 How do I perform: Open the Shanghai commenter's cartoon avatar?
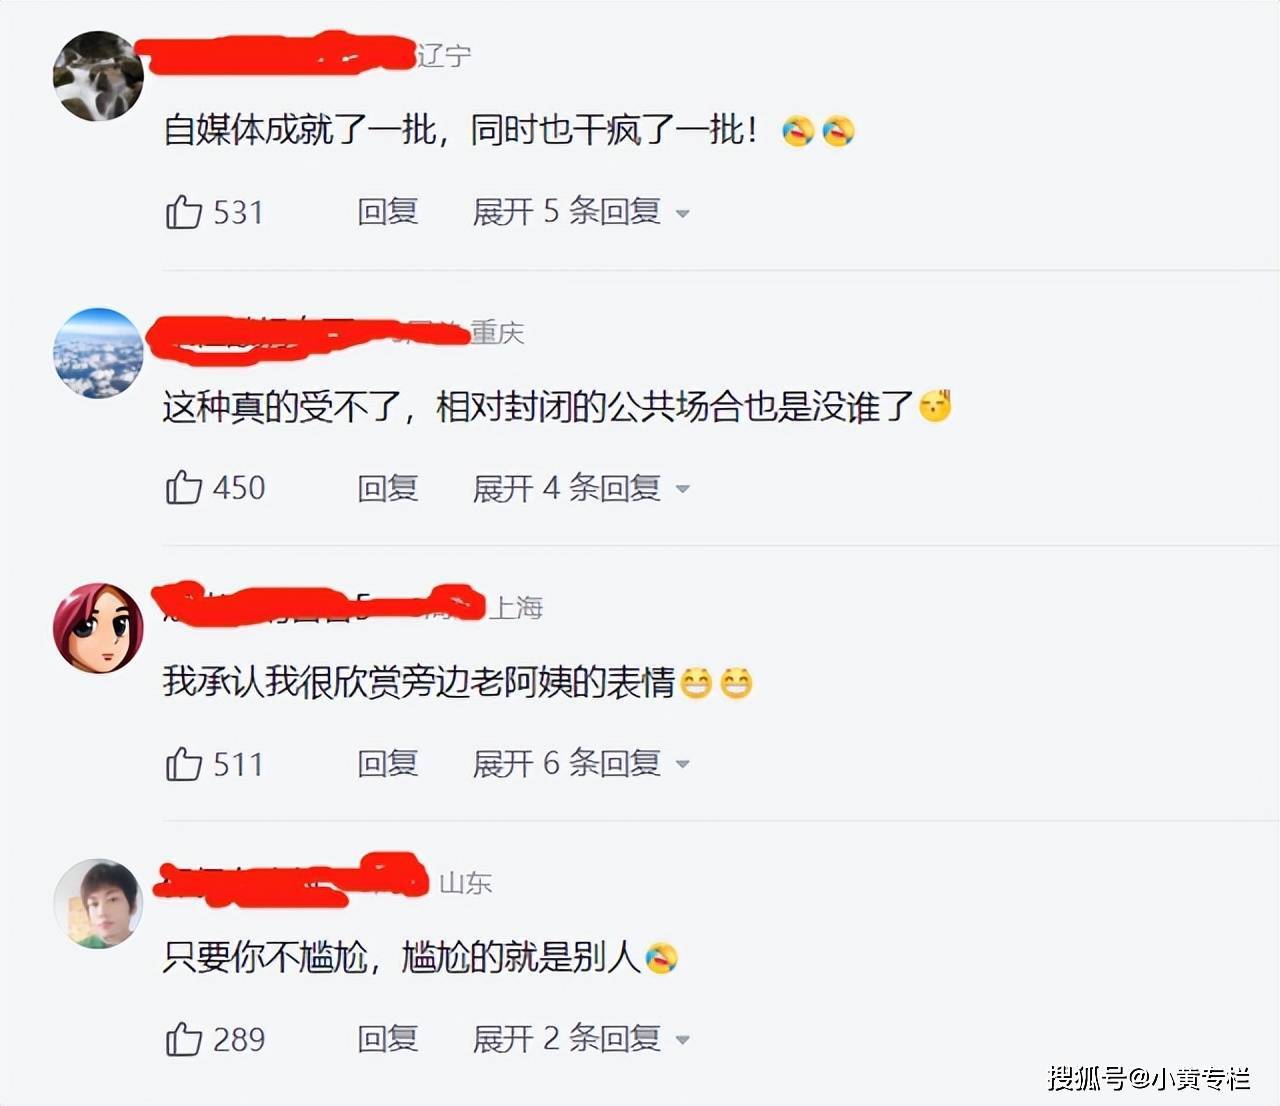(98, 628)
